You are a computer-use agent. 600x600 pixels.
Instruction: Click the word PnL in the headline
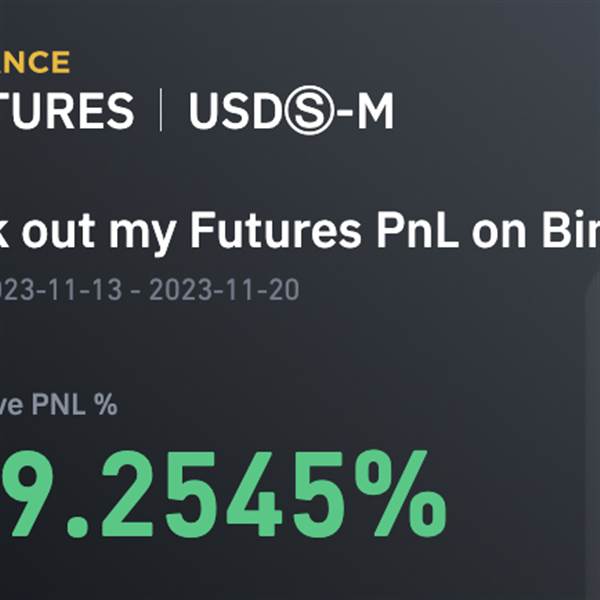(x=418, y=230)
